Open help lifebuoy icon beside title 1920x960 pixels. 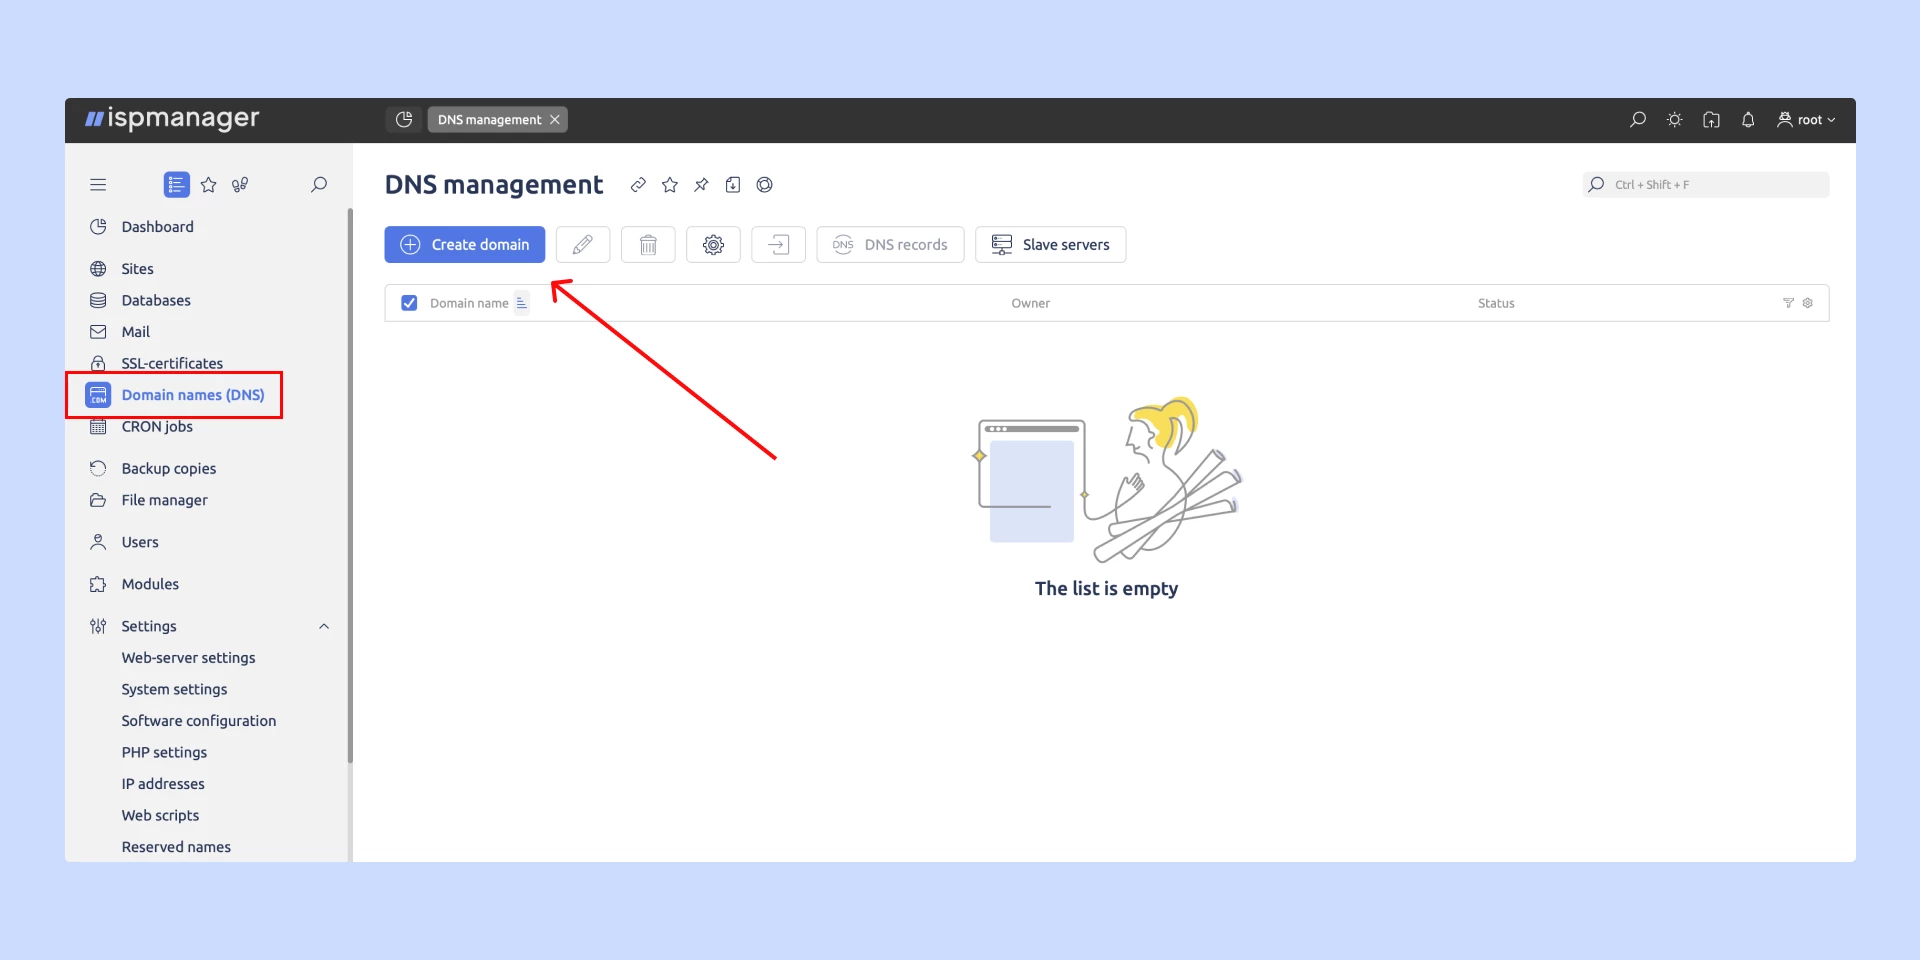[765, 185]
